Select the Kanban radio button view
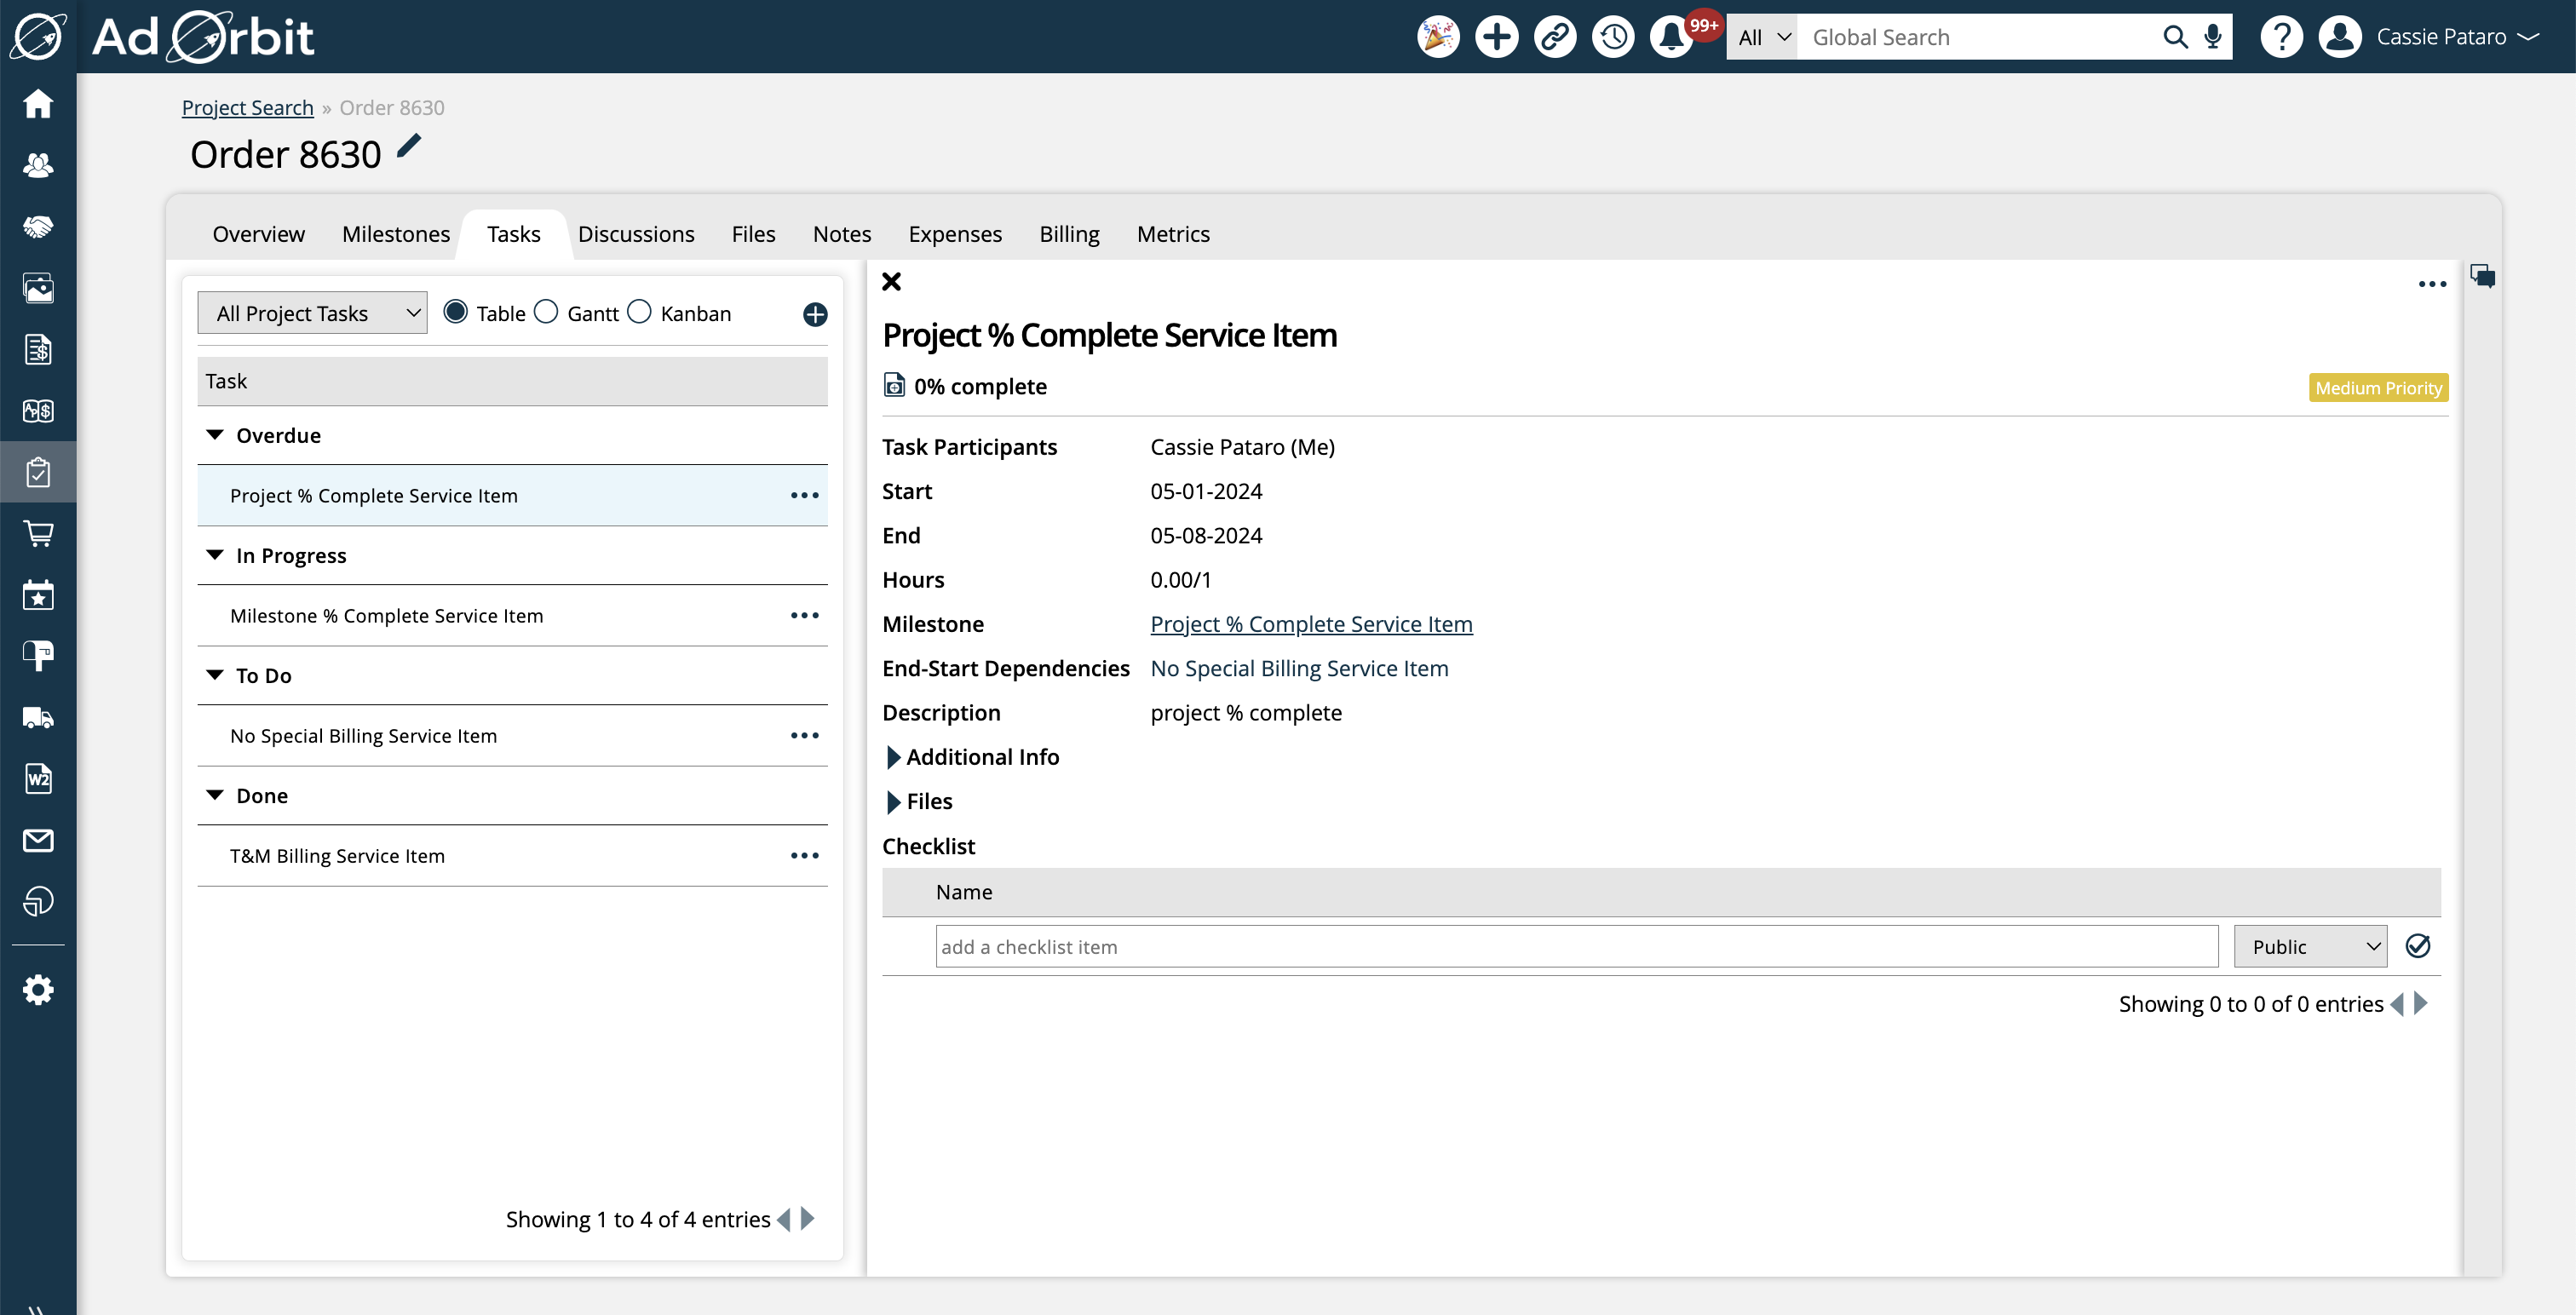The image size is (2576, 1315). pyautogui.click(x=641, y=312)
